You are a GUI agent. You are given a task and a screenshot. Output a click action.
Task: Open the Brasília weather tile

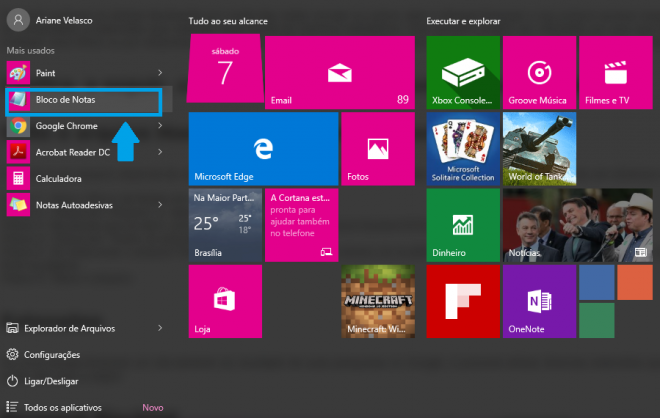pos(225,225)
